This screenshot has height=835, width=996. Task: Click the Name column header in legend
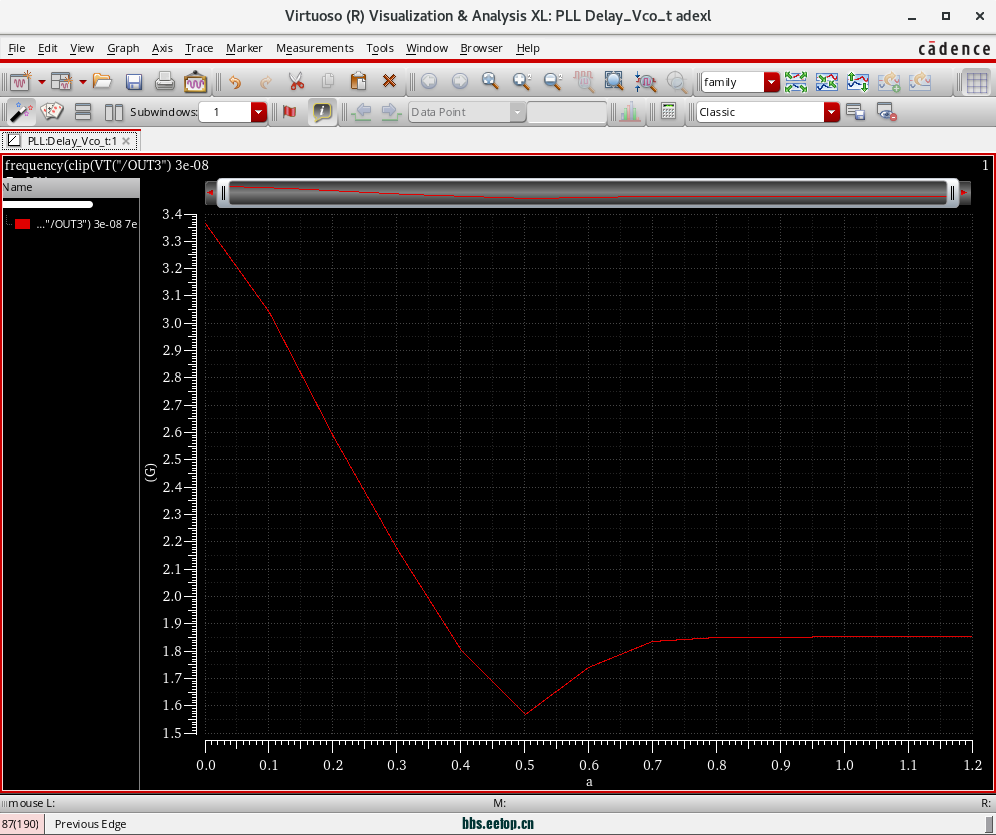(70, 187)
